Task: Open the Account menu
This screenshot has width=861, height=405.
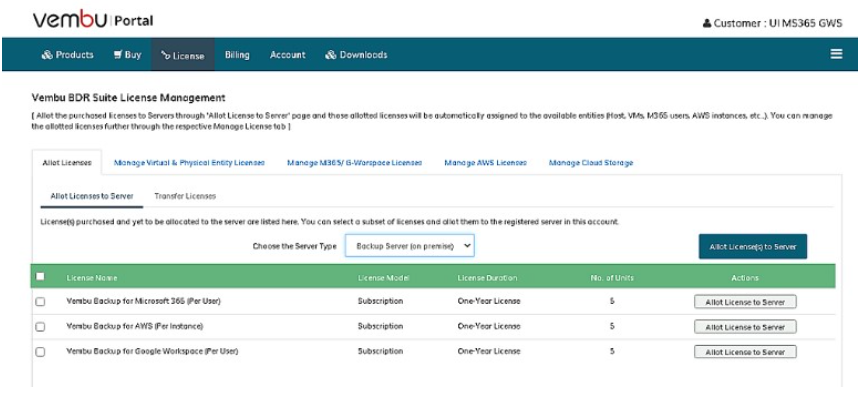Action: coord(288,55)
